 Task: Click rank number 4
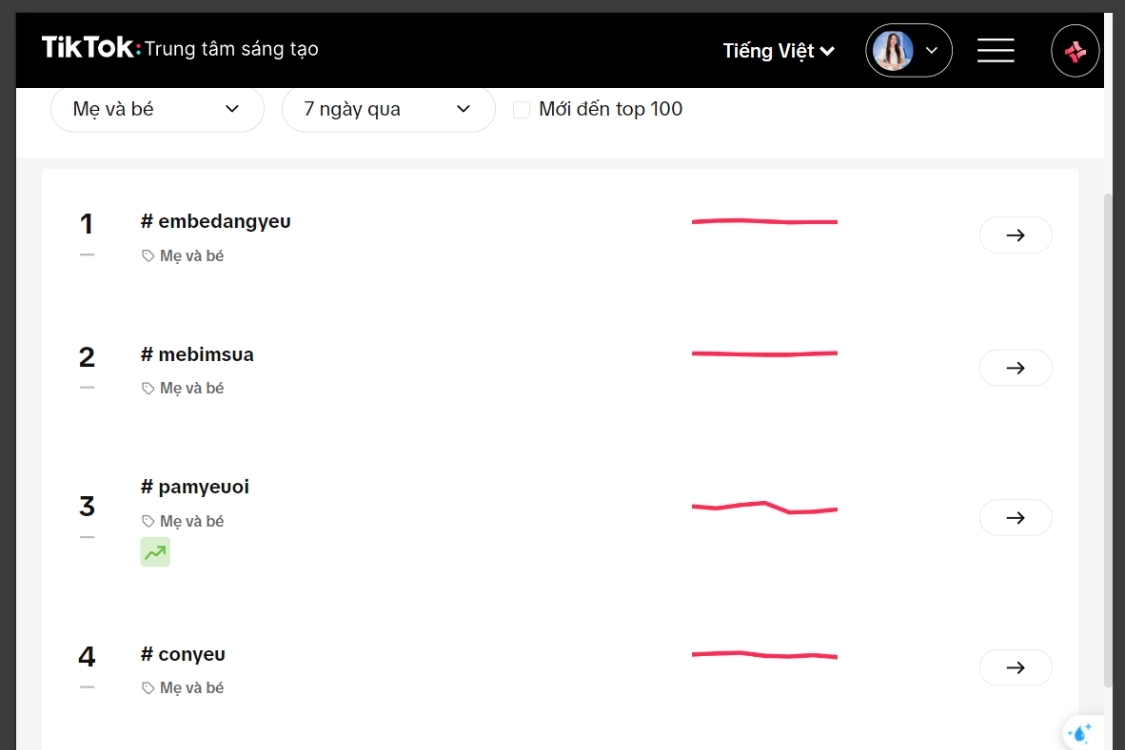[x=87, y=656]
